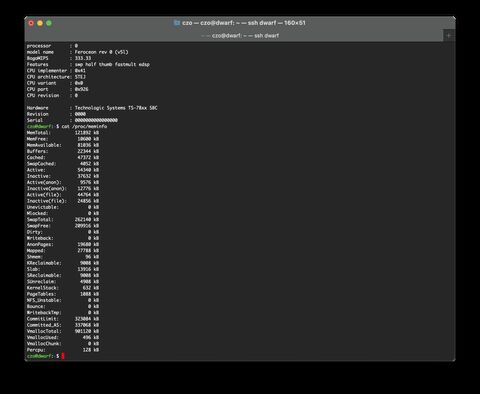The height and width of the screenshot is (394, 480).
Task: Click the Slab line
Action: coord(63,269)
